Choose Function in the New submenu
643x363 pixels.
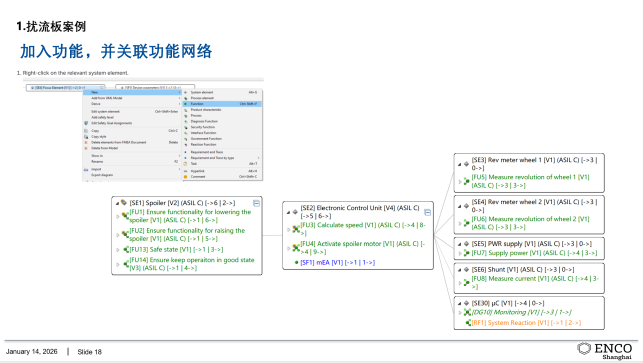222,104
